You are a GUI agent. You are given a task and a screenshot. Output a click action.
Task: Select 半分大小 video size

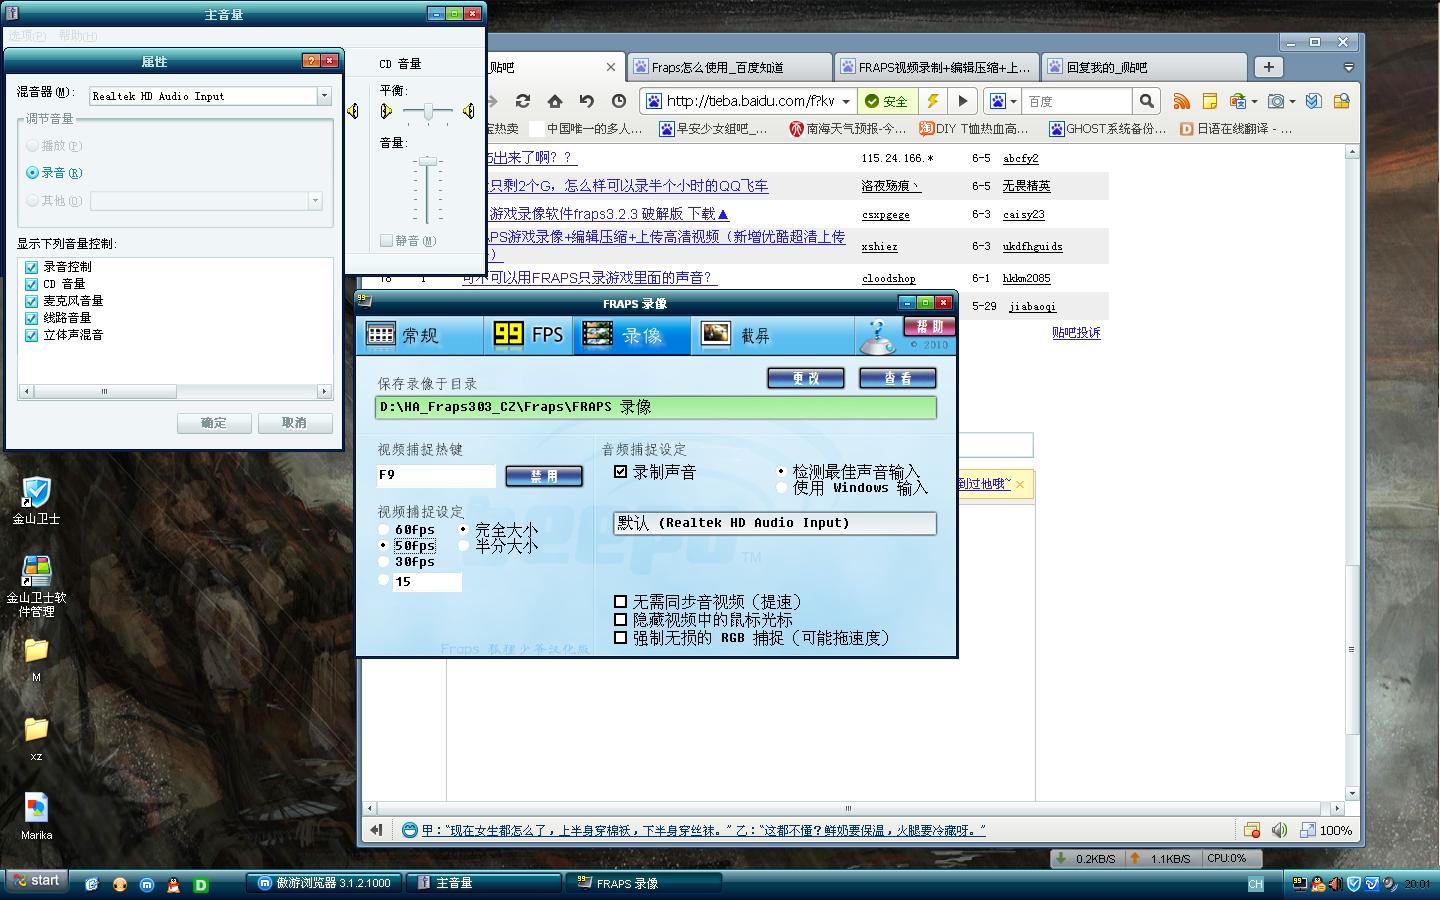[x=463, y=546]
